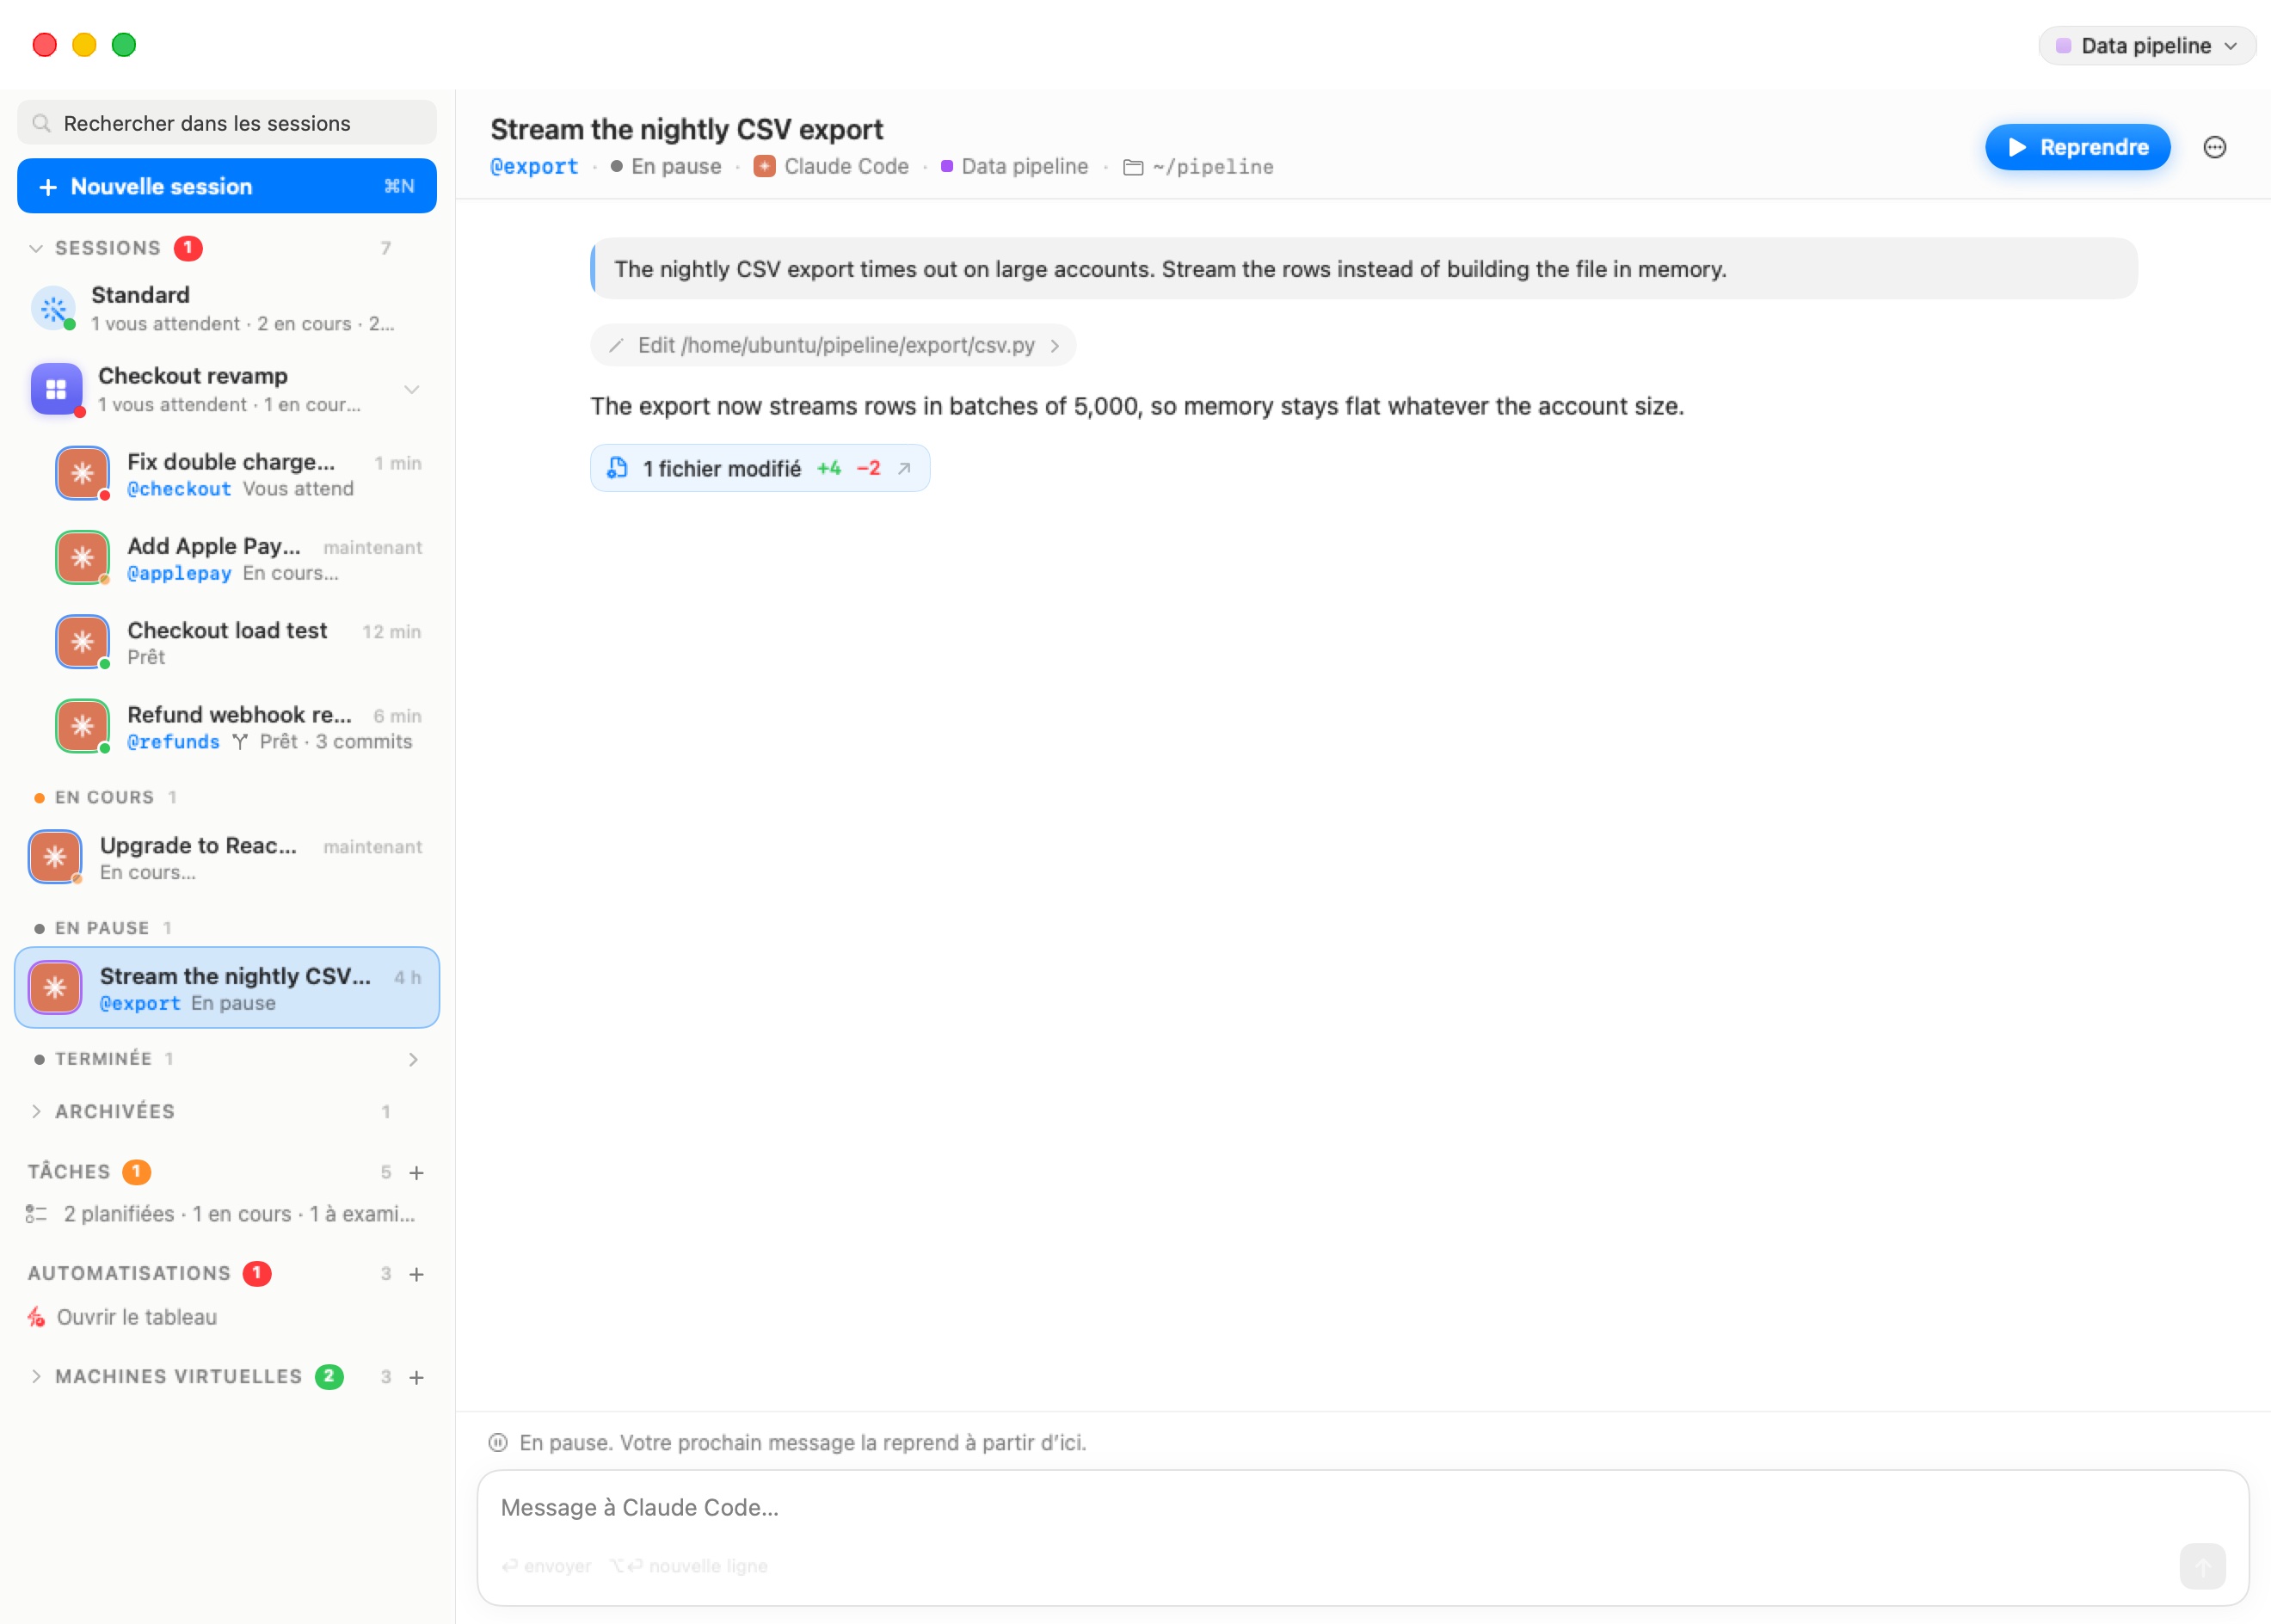This screenshot has height=1624, width=2271.
Task: Click the Stream the nightly CSV session icon
Action: click(x=55, y=988)
